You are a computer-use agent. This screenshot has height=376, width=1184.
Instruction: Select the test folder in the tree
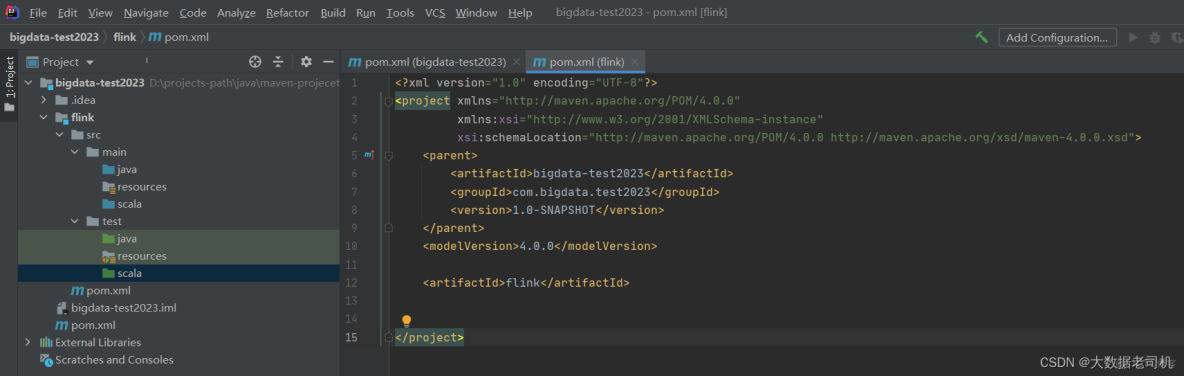112,221
